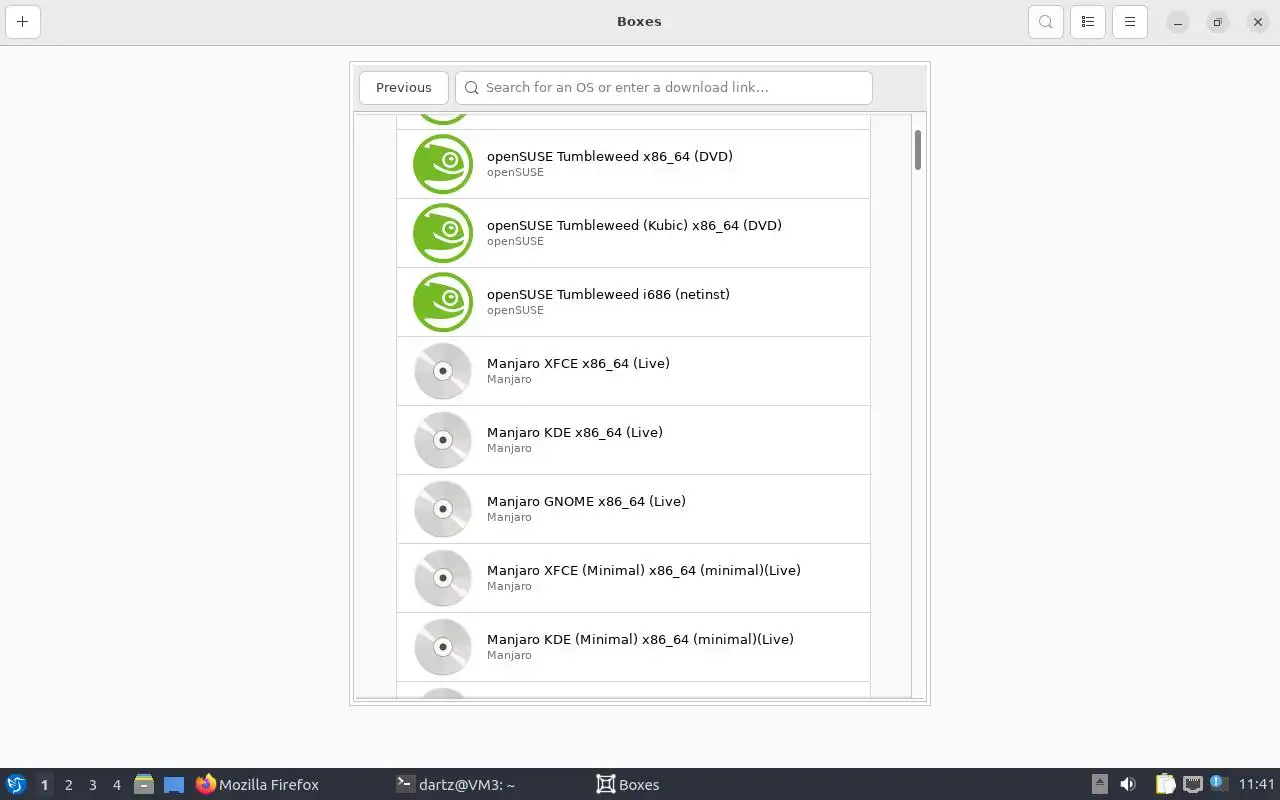Switch to workspace 2
1280x800 pixels.
tap(68, 785)
